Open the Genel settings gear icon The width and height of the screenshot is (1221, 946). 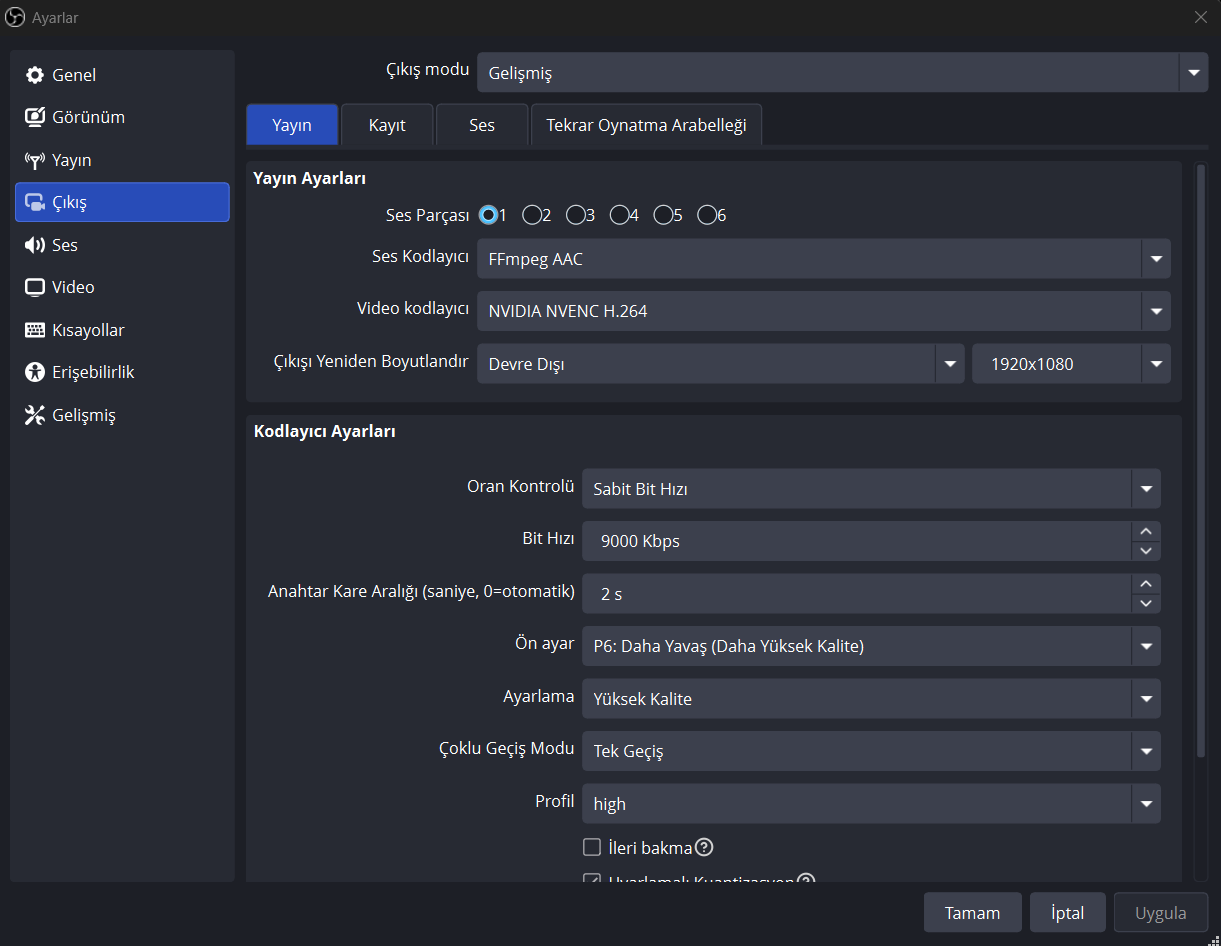click(35, 75)
